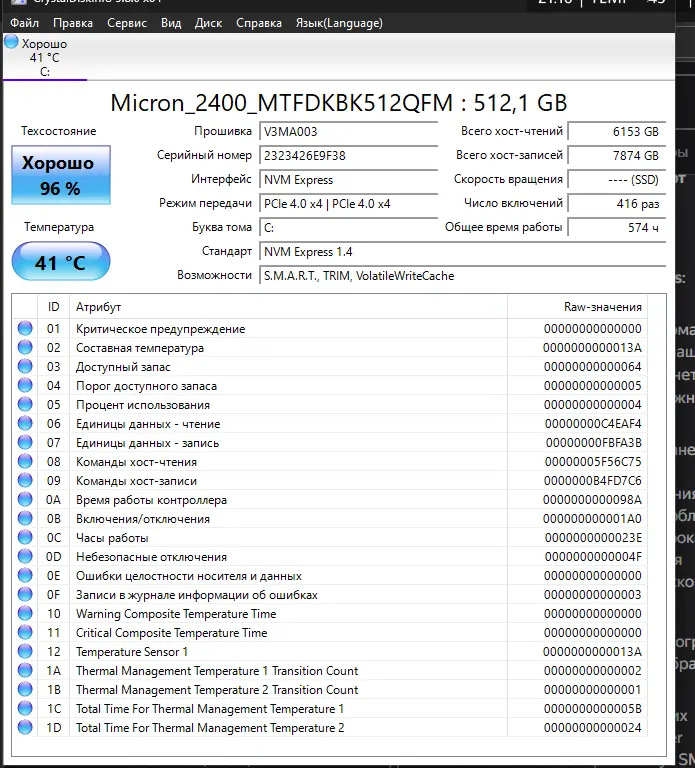This screenshot has width=695, height=768.
Task: Click the serial number field
Action: coord(347,156)
